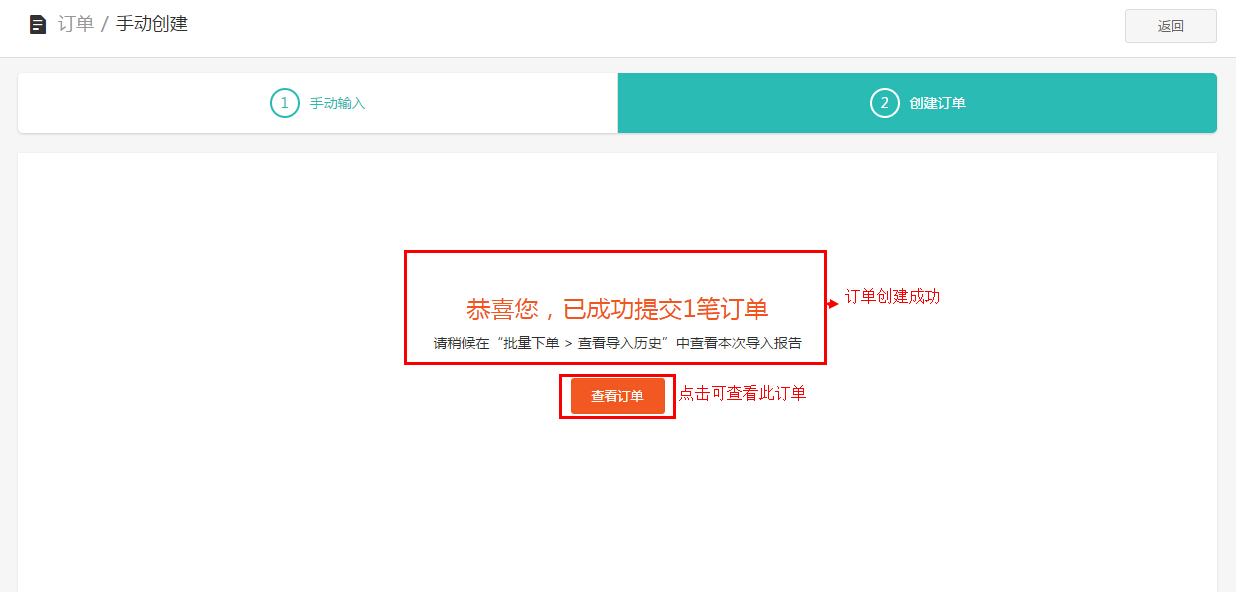This screenshot has width=1236, height=592.
Task: Click the order document icon in the breadcrumb
Action: click(38, 24)
